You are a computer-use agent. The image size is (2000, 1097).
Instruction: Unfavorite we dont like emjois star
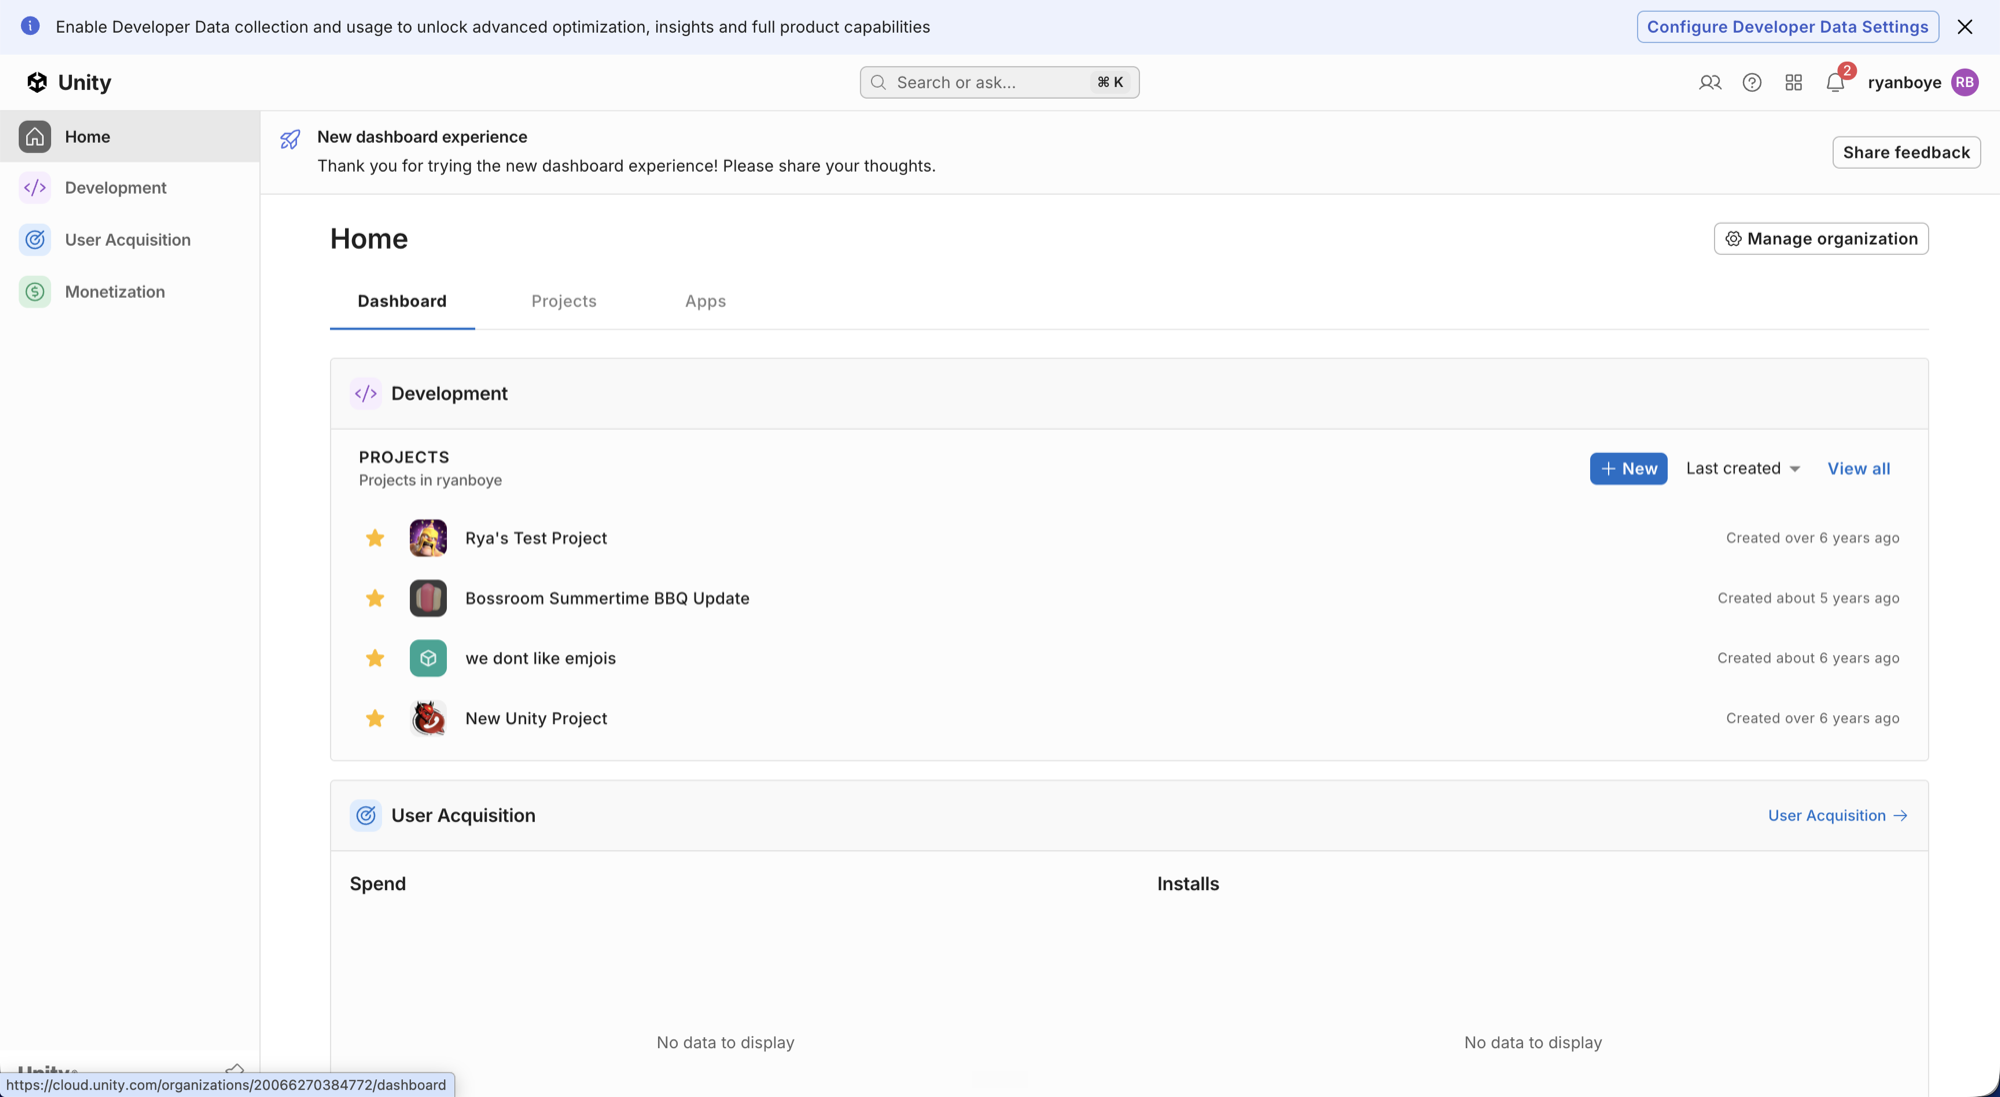(375, 658)
